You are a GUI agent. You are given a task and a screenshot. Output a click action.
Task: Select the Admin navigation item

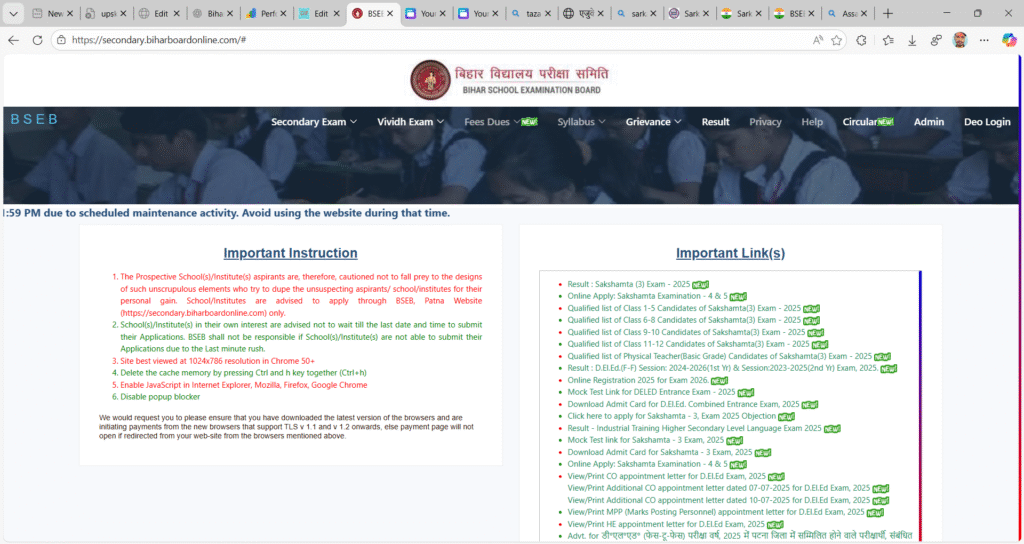coord(928,122)
